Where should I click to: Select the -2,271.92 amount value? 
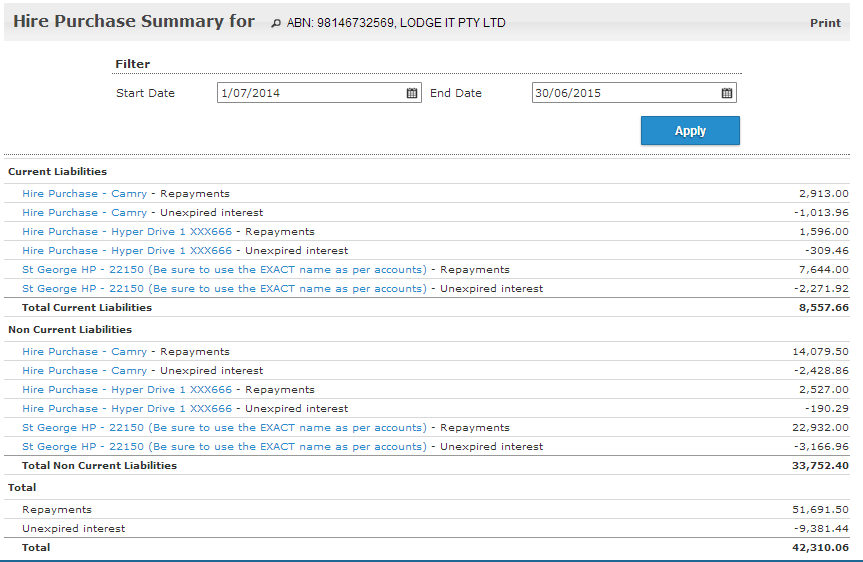pos(821,288)
